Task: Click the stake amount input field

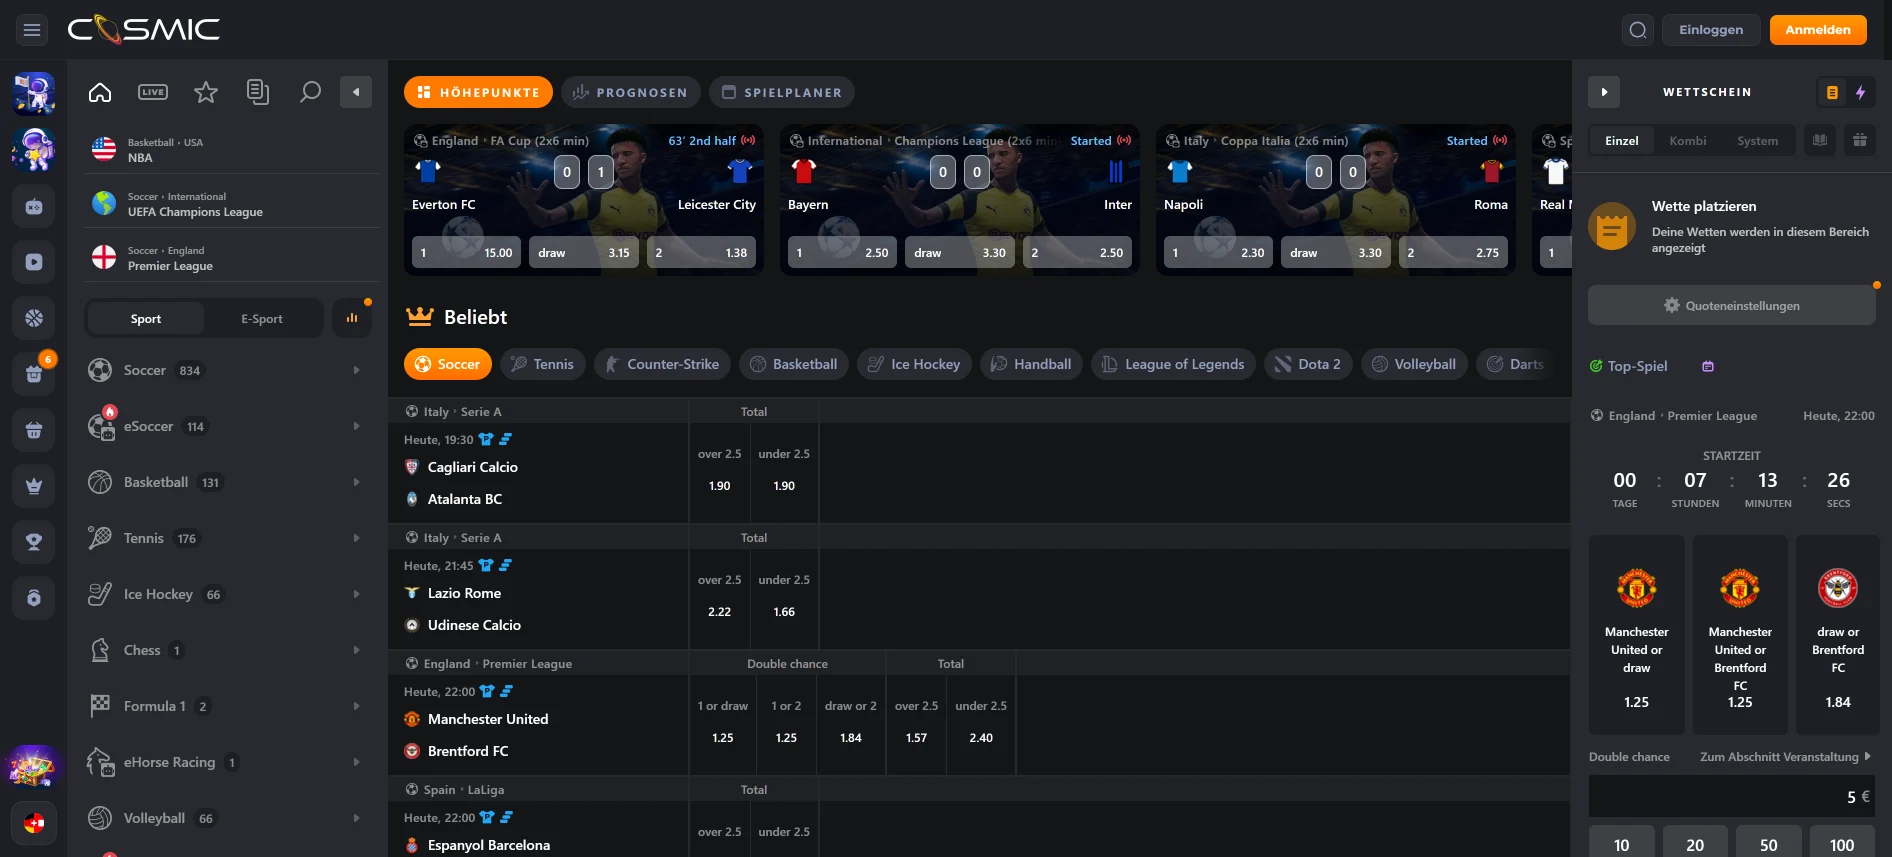Action: [x=1732, y=796]
